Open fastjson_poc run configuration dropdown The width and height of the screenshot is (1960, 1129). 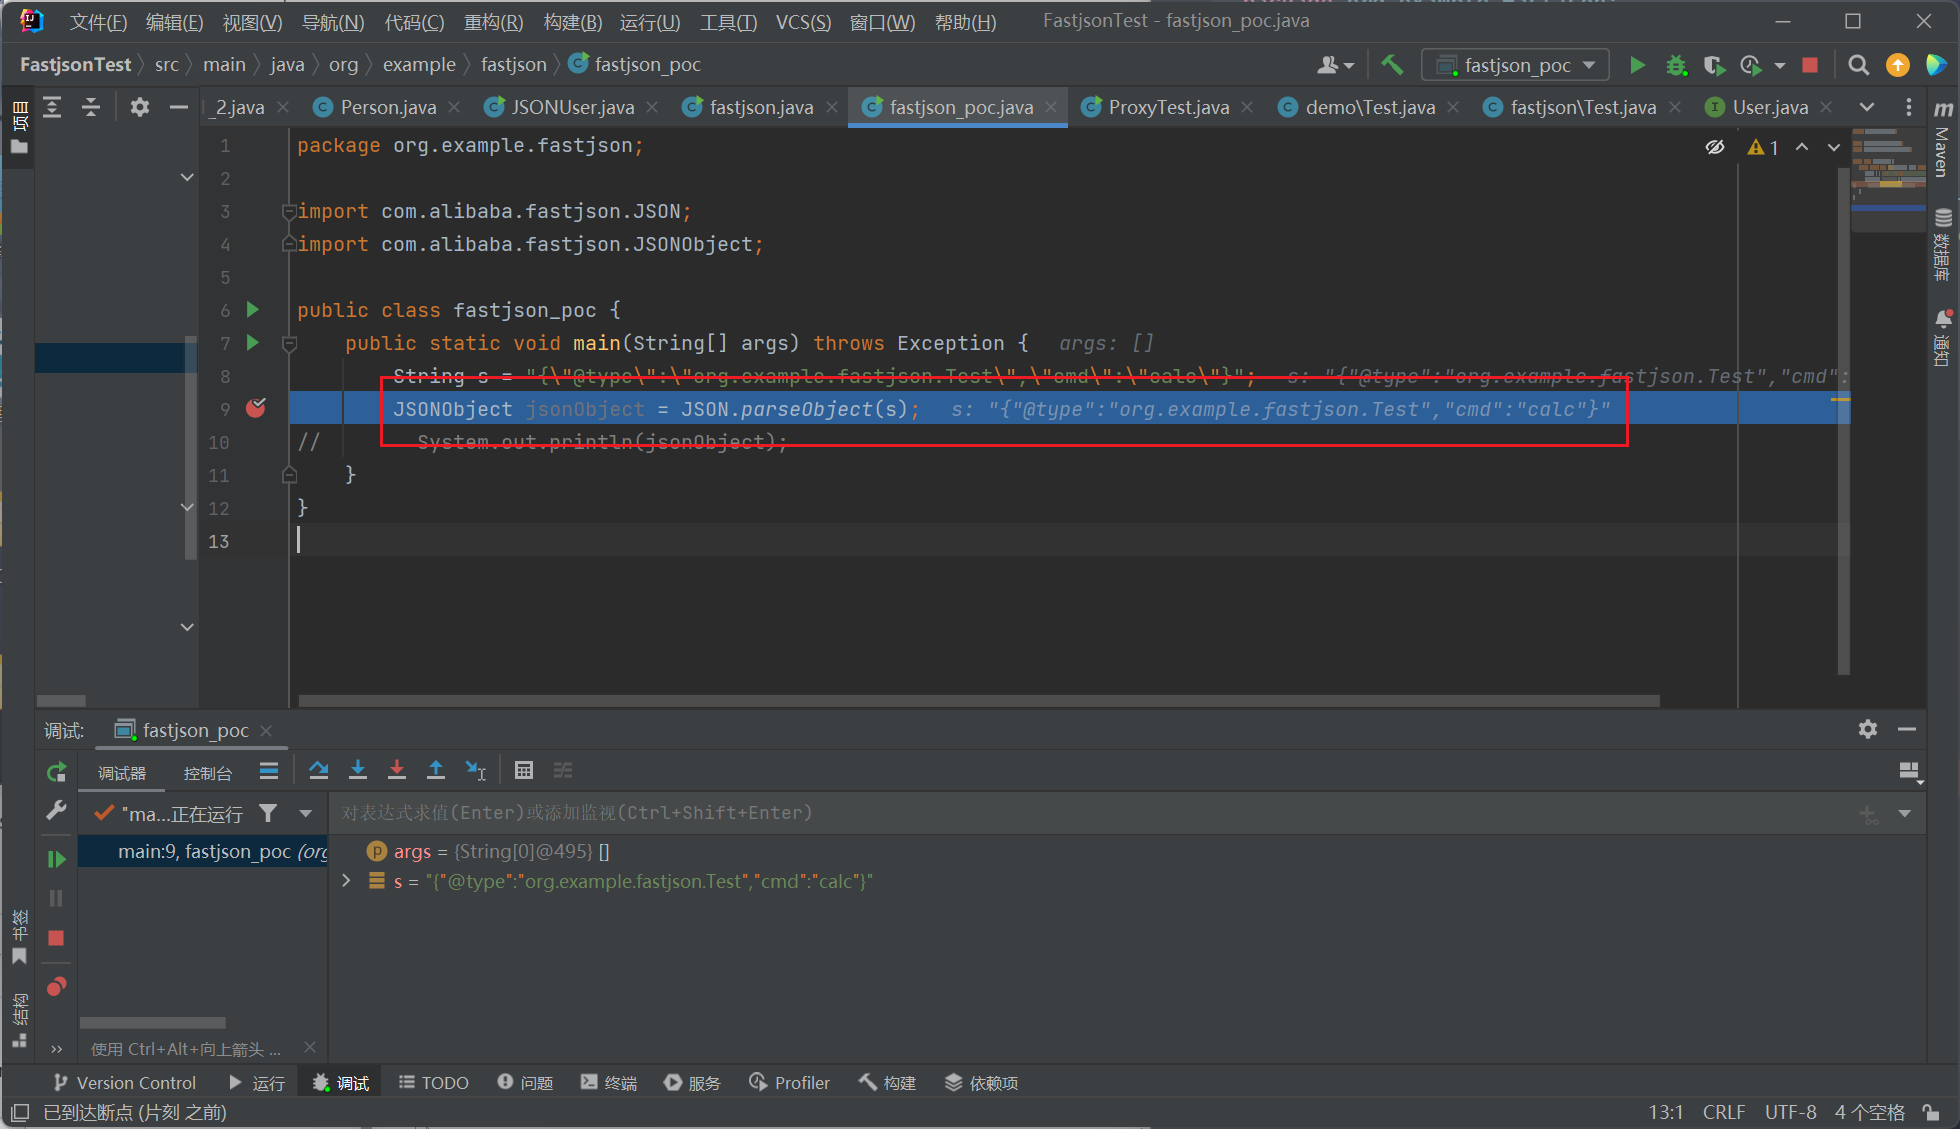[1516, 65]
